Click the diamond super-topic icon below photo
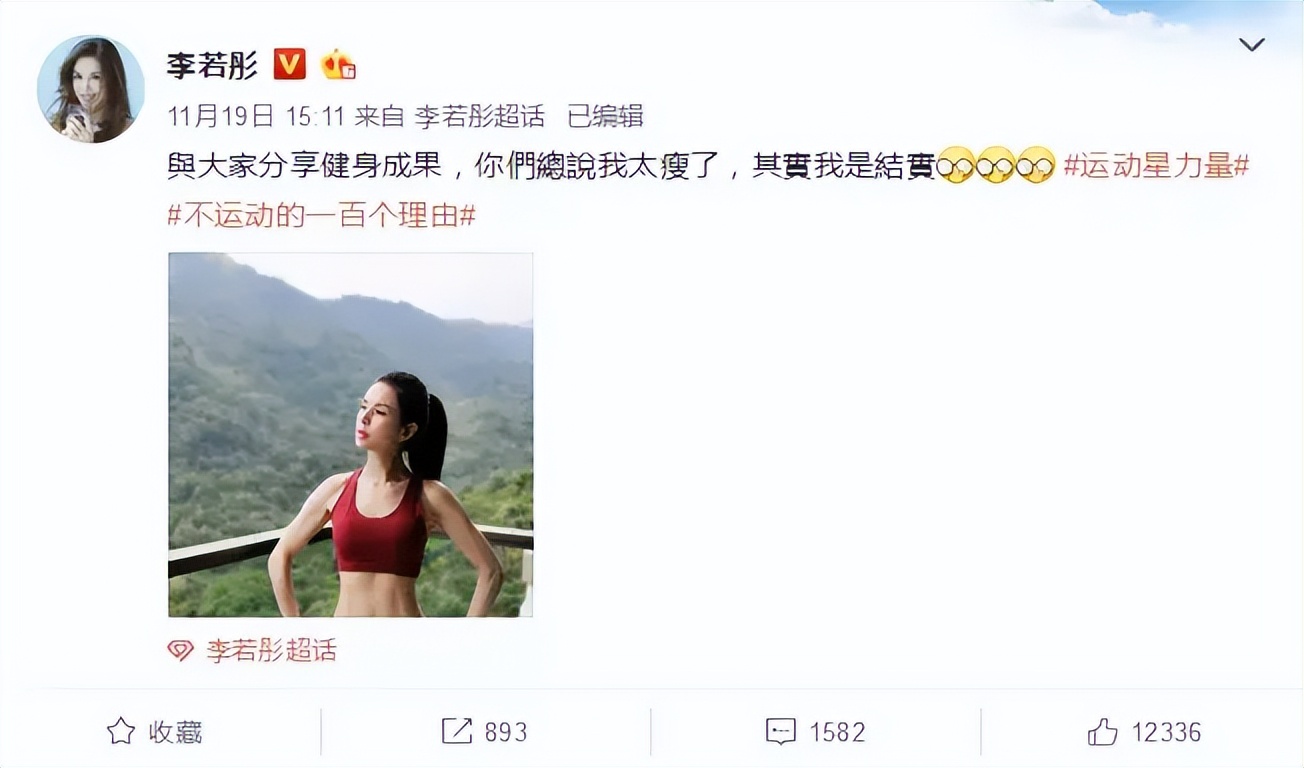Image resolution: width=1304 pixels, height=768 pixels. [180, 651]
